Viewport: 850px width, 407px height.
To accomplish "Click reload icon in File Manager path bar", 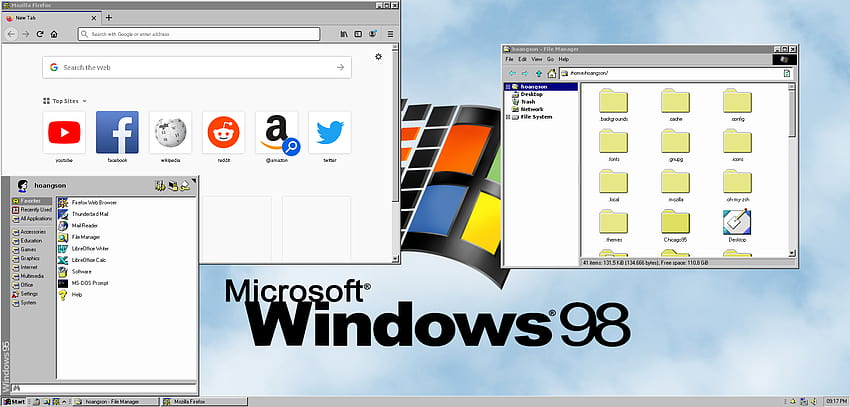I will pos(787,73).
